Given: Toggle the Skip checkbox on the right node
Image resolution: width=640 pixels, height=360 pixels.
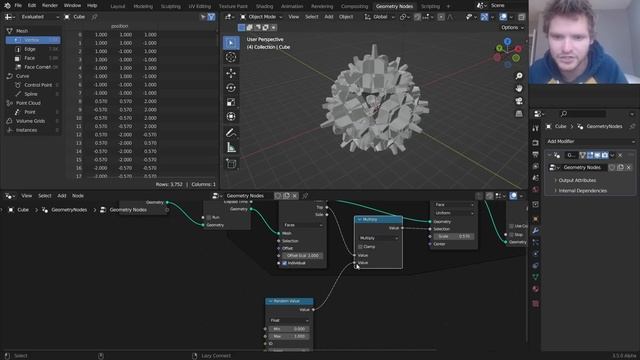Looking at the screenshot, I should coord(511,235).
